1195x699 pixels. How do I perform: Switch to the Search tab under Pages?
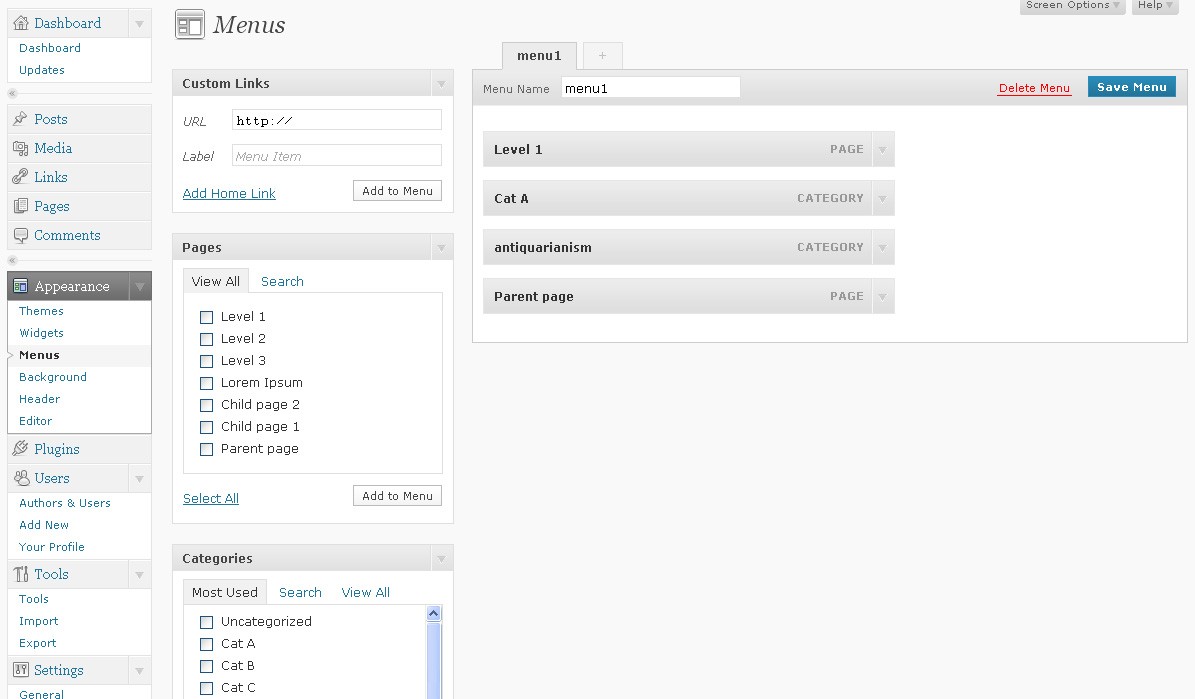coord(281,281)
